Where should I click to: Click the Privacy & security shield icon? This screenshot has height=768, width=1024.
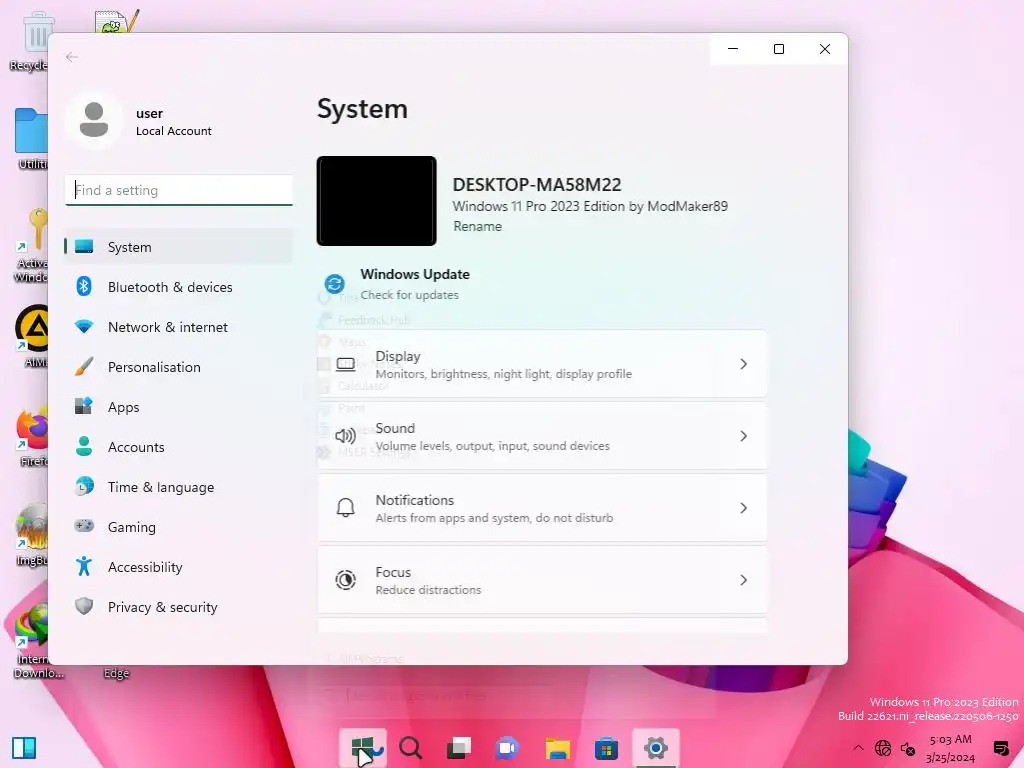pyautogui.click(x=84, y=606)
